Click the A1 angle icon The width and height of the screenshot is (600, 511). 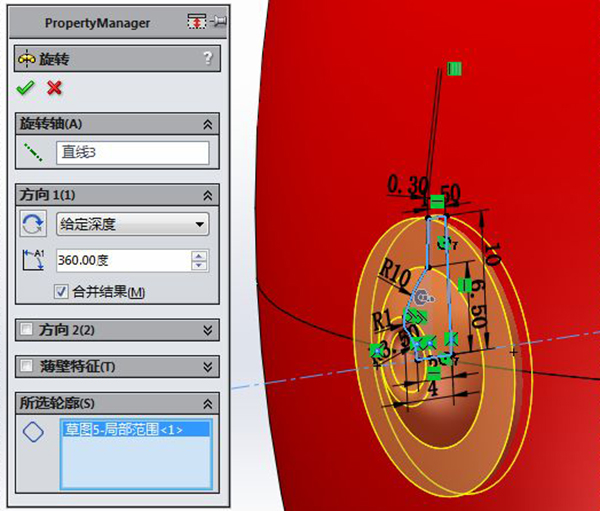(33, 260)
